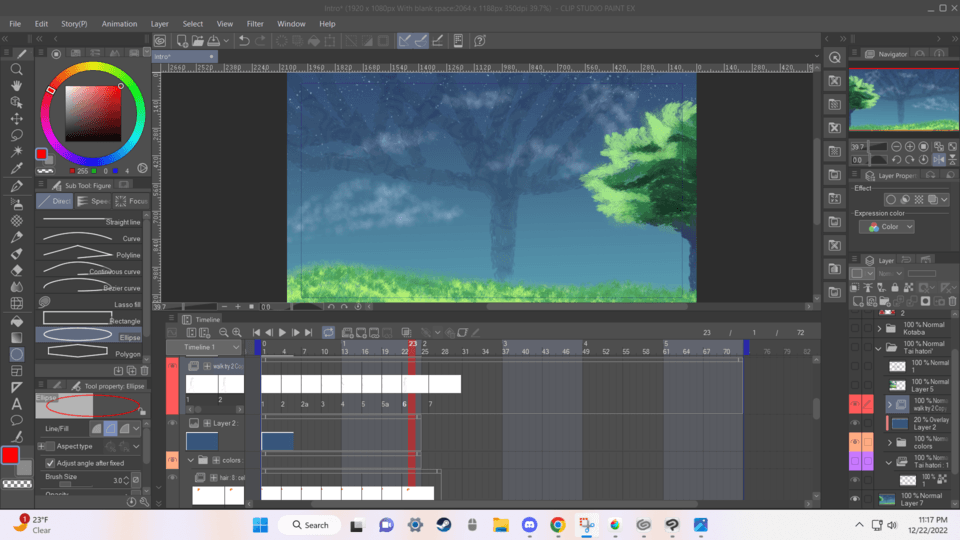Open the Animation menu

(119, 23)
